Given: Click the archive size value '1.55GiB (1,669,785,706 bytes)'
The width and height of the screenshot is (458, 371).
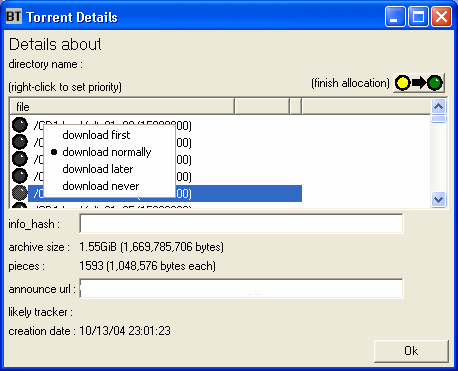Looking at the screenshot, I should 151,247.
